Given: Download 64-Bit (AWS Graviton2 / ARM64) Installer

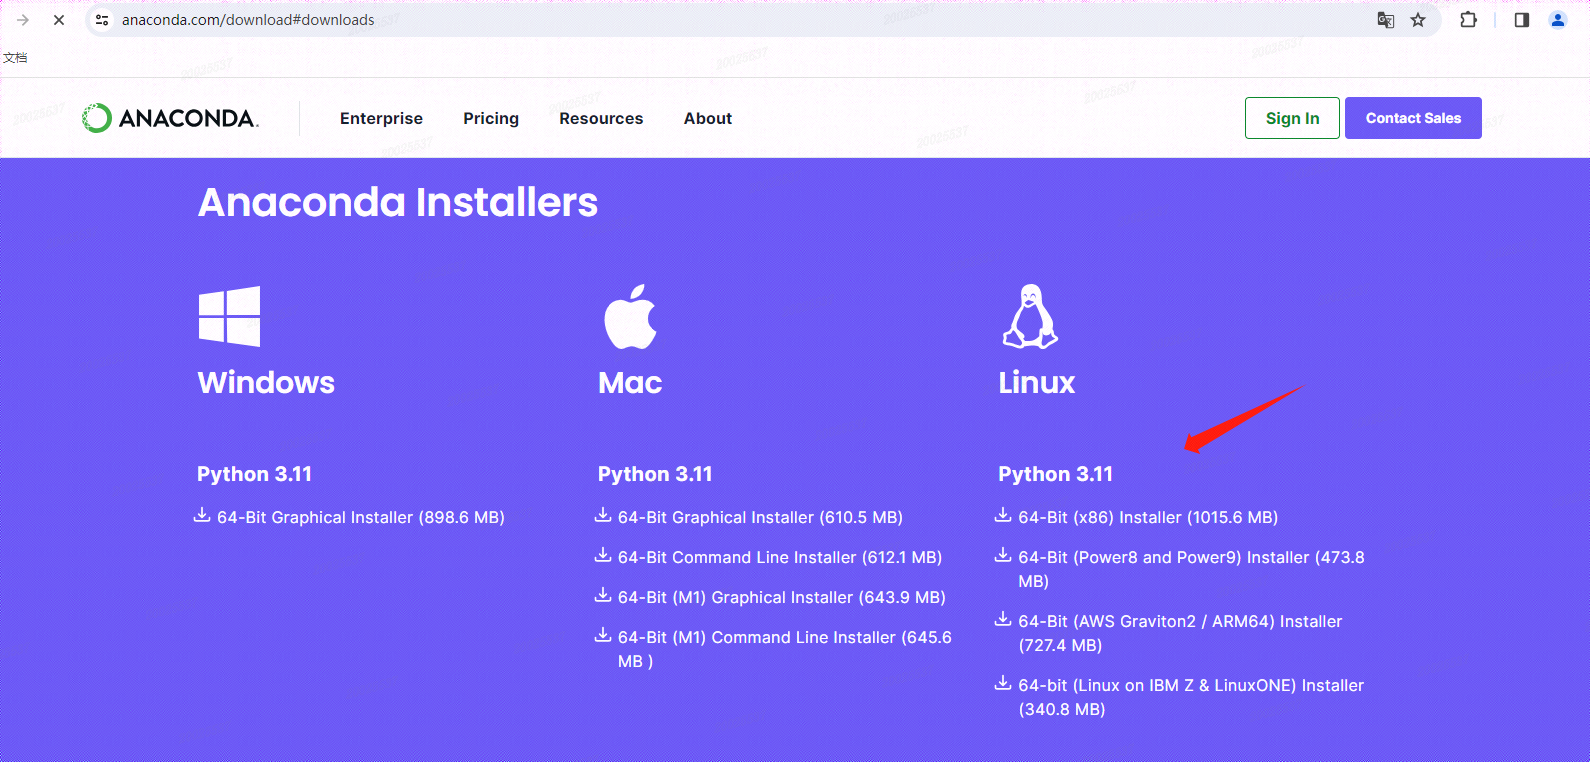Looking at the screenshot, I should pos(1180,633).
